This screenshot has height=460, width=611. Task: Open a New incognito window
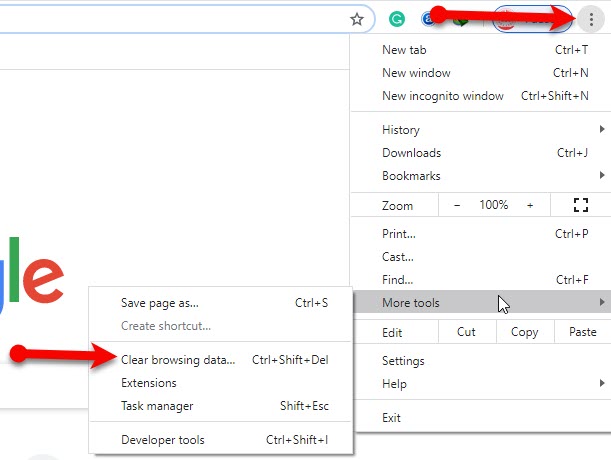click(443, 96)
